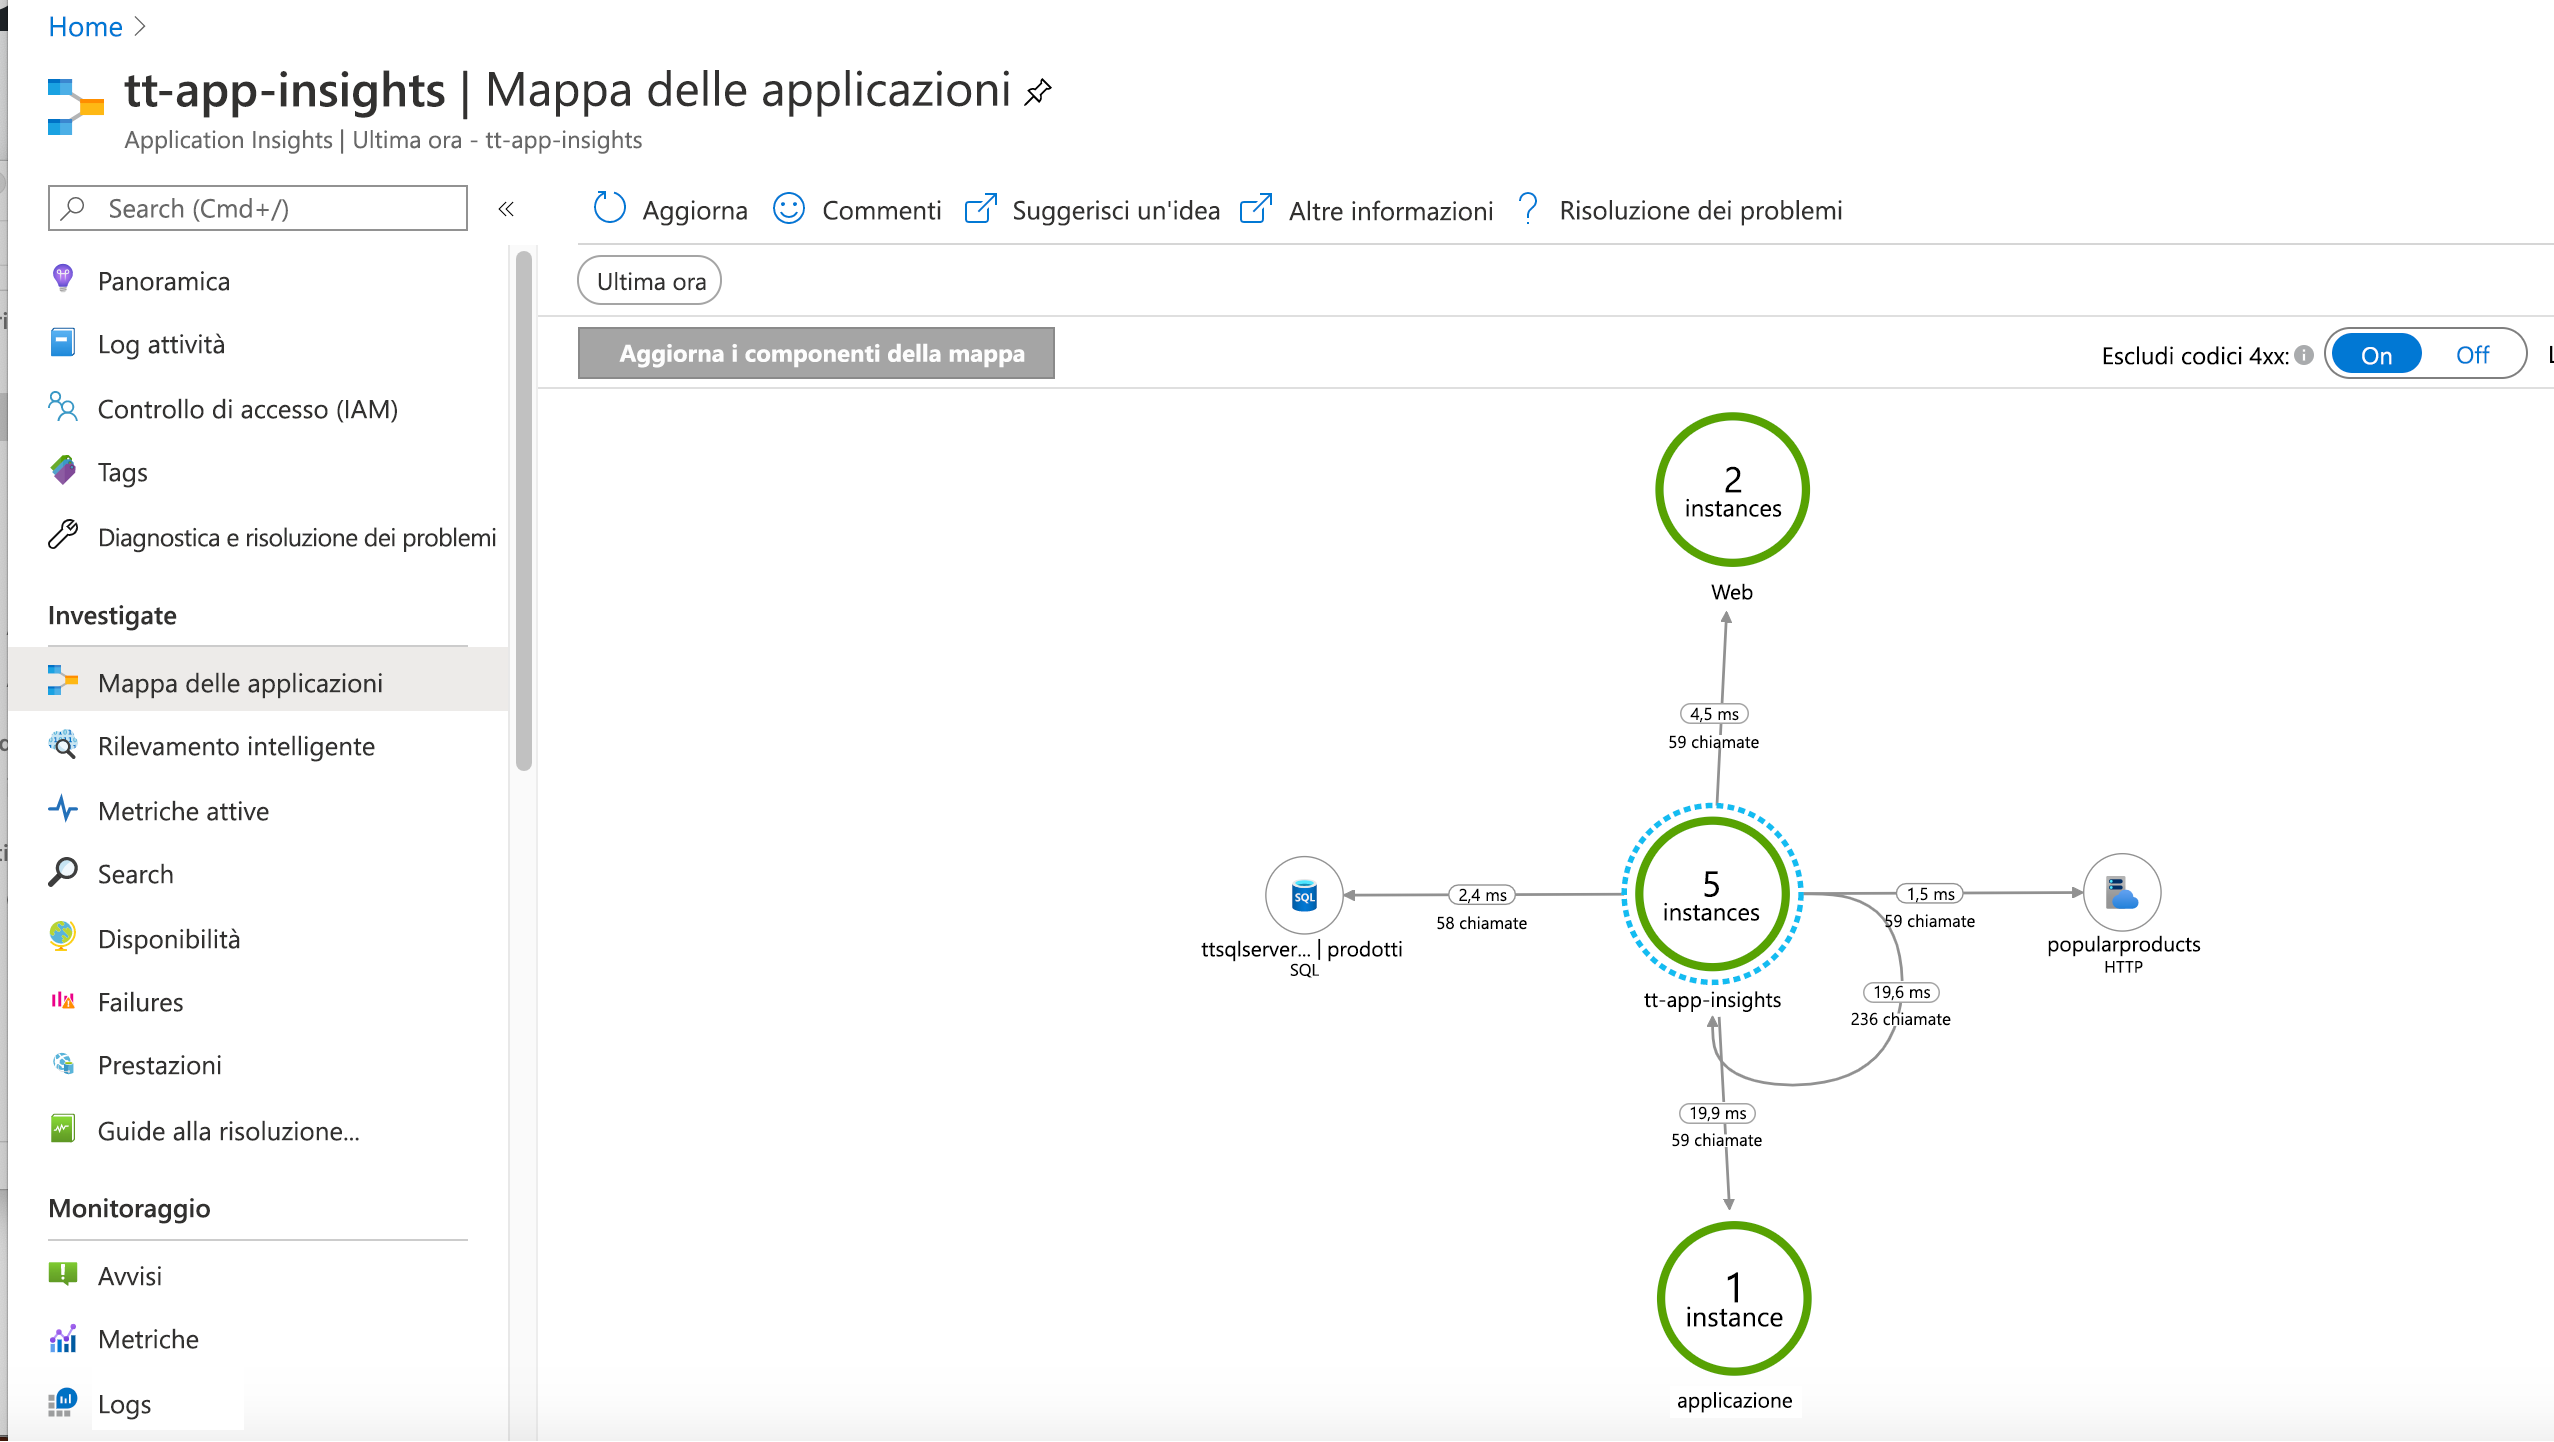Open the Ultima ora time range selector
Viewport: 2554px width, 1442px height.
point(650,281)
